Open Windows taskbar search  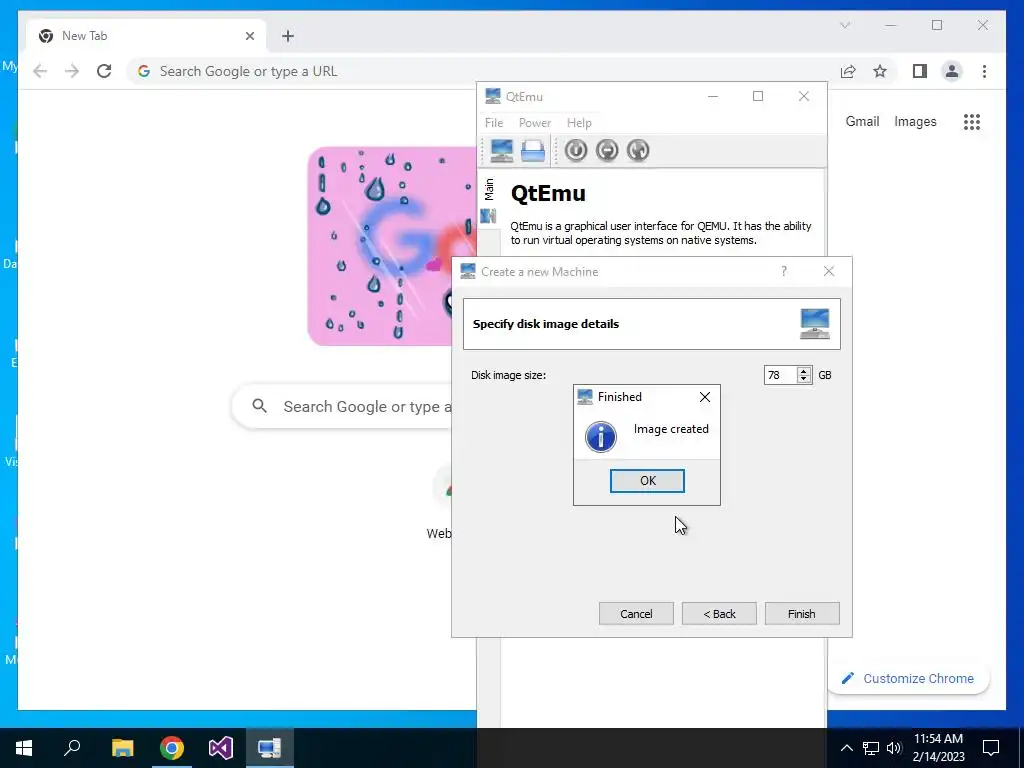pos(72,748)
